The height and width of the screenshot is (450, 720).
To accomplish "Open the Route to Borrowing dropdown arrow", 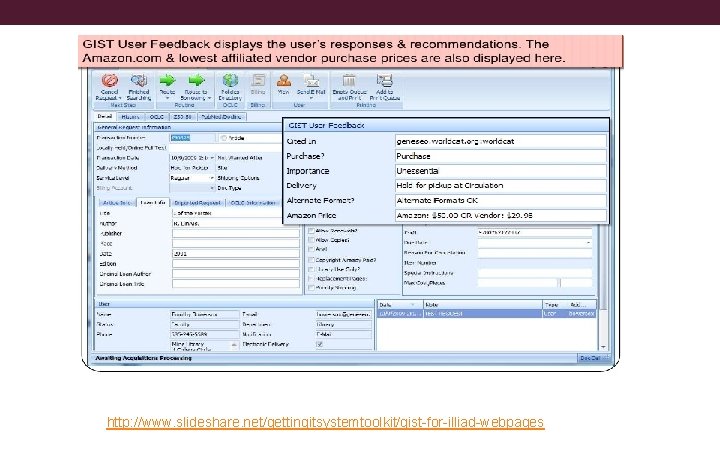I will click(x=209, y=98).
